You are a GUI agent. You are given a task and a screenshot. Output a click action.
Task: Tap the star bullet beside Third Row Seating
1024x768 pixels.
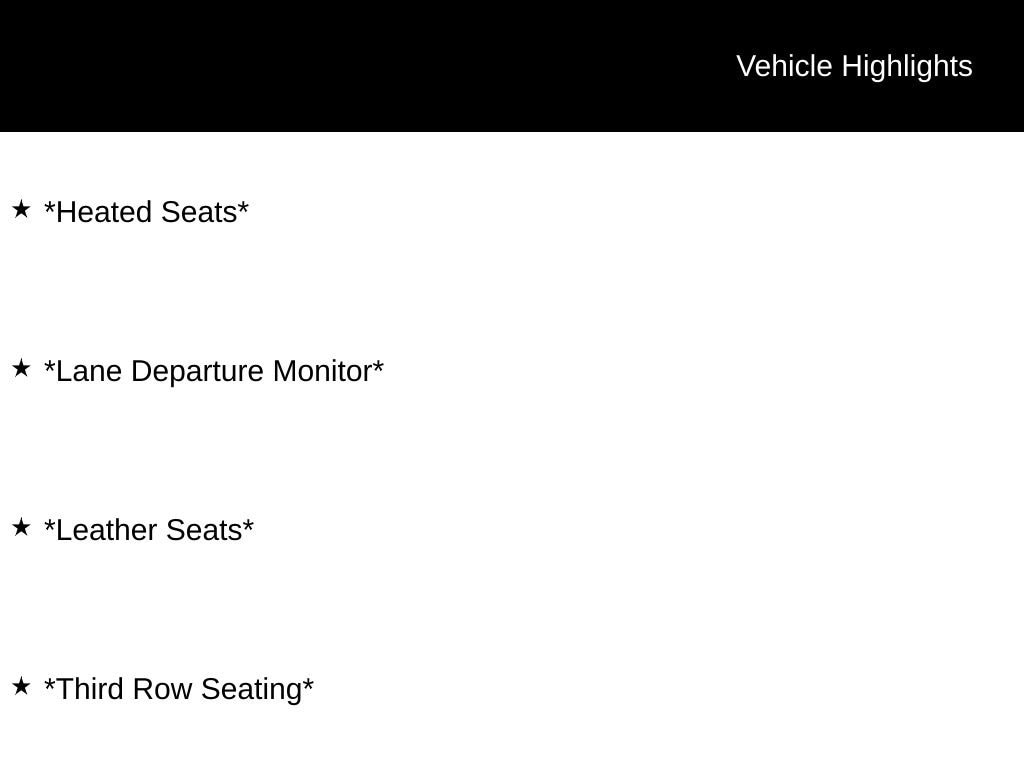[21, 686]
